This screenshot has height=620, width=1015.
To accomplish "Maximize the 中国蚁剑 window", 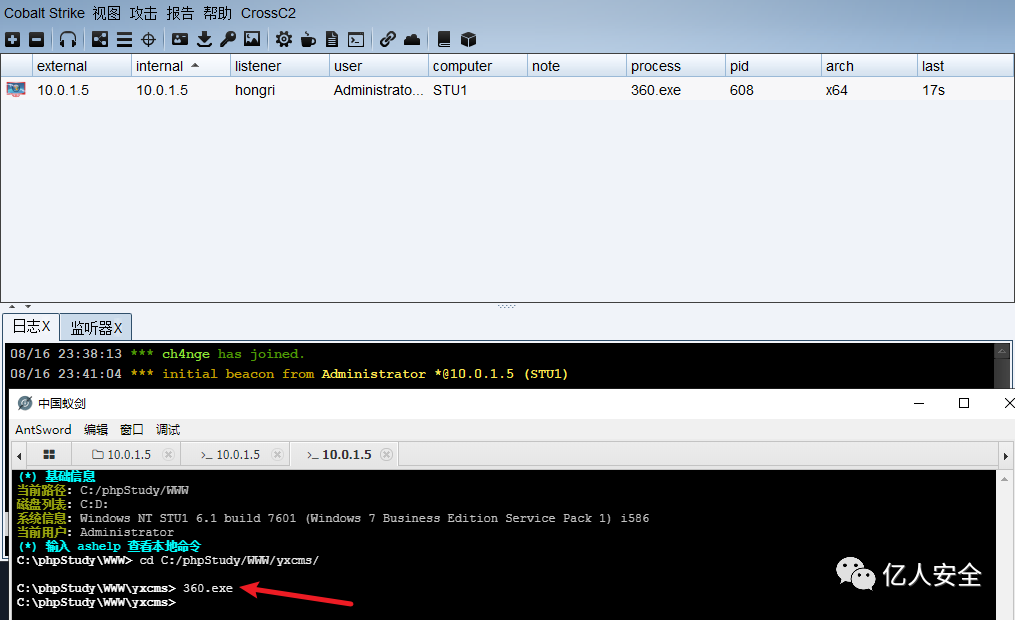I will [964, 403].
